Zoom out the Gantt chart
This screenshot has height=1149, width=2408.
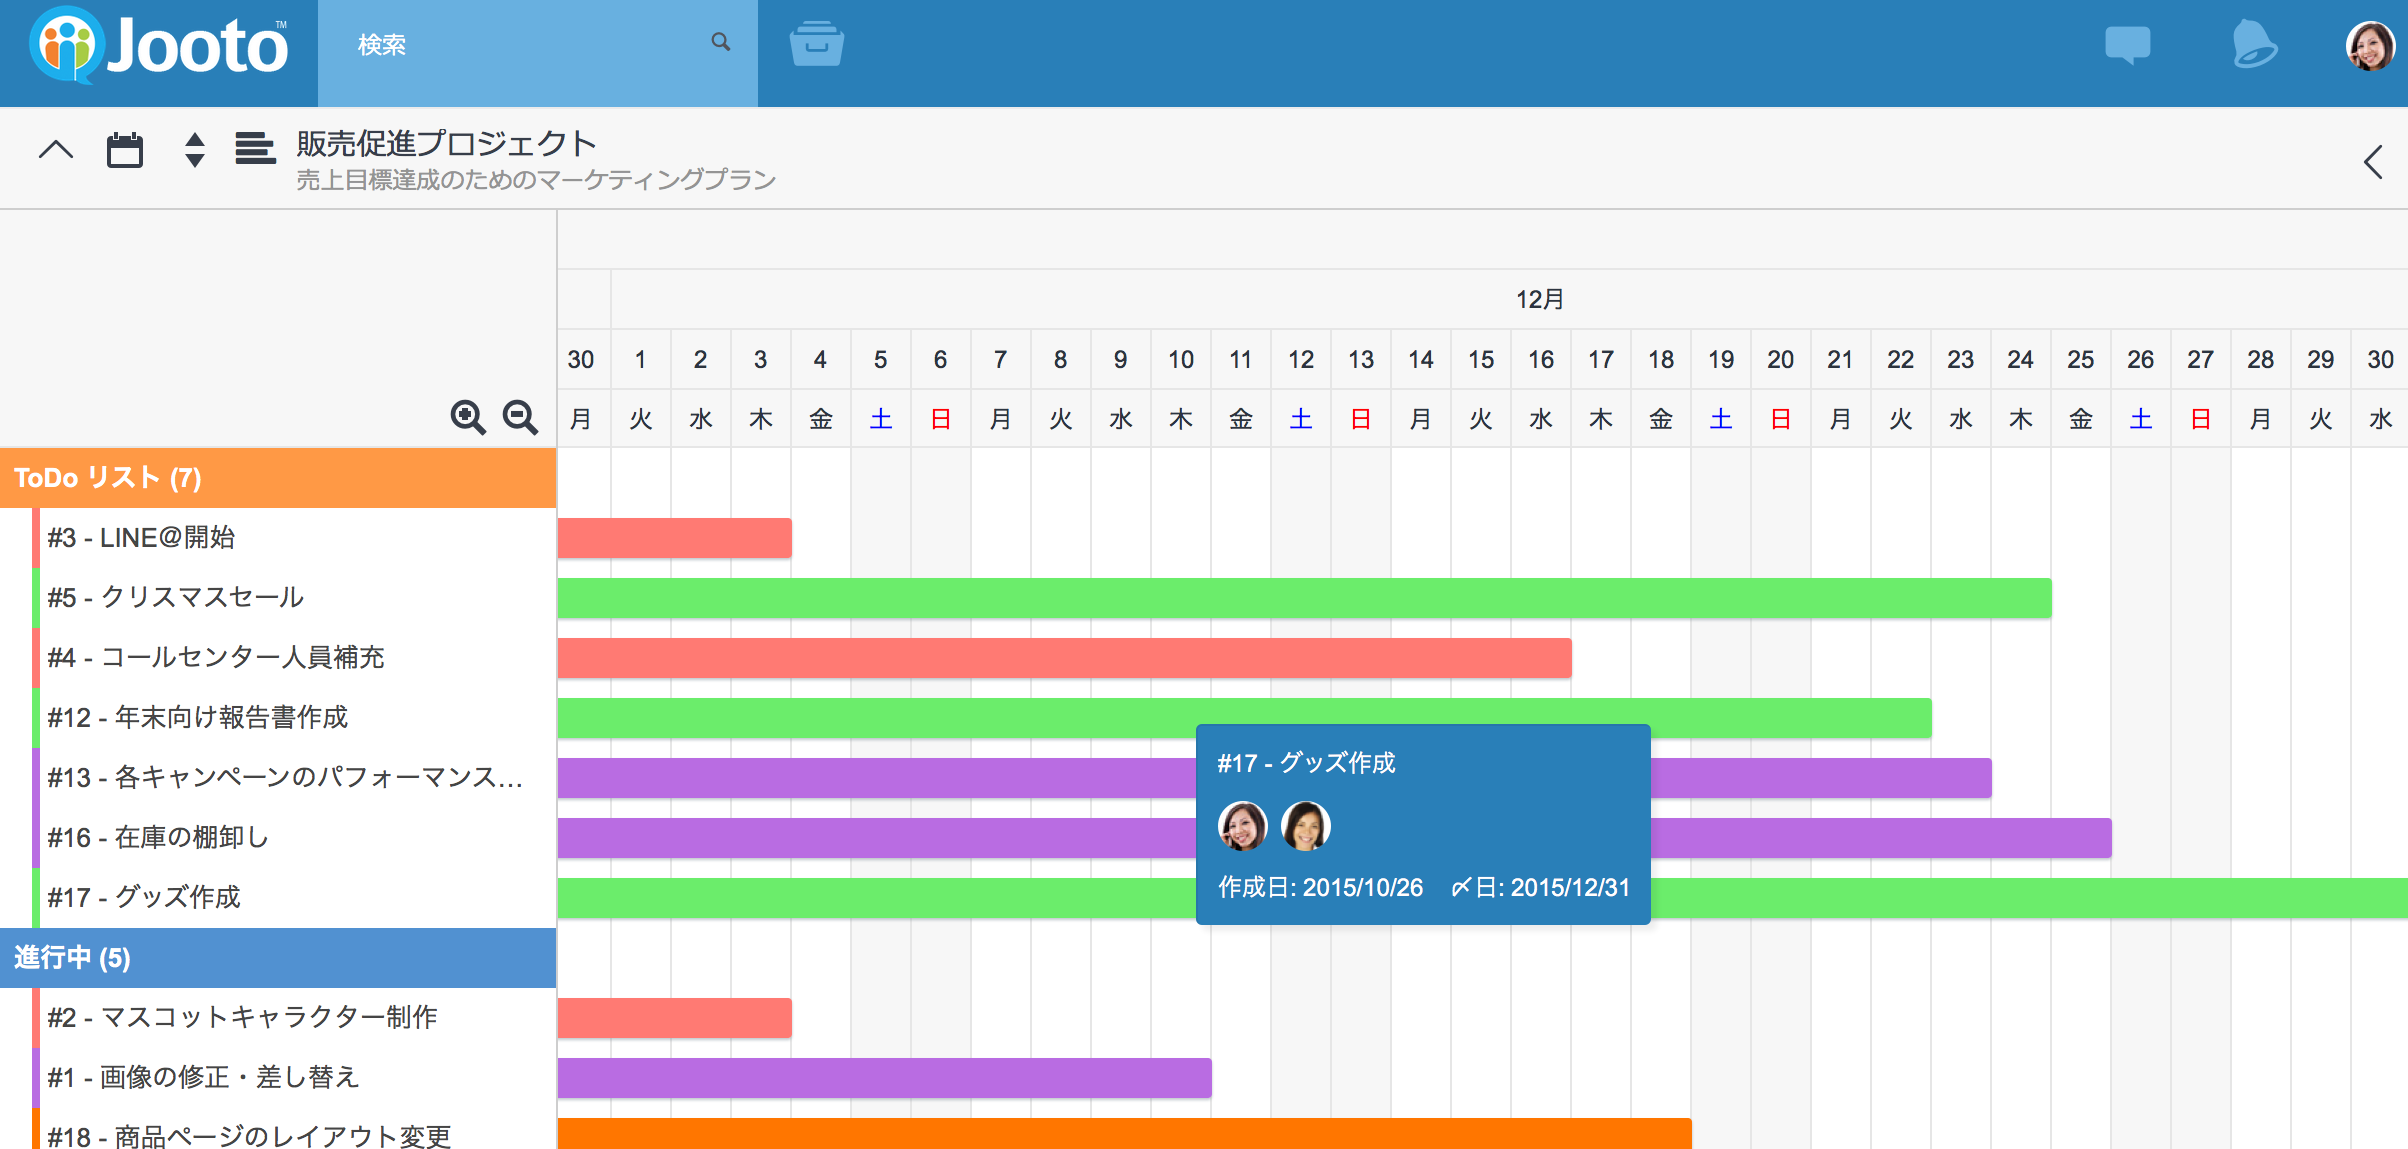point(520,417)
